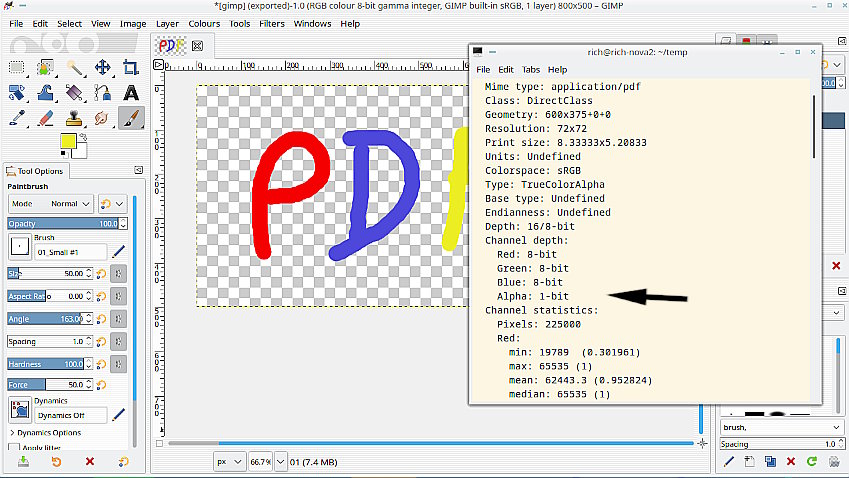
Task: Open the paint Mode Normal dropdown
Action: click(x=65, y=203)
